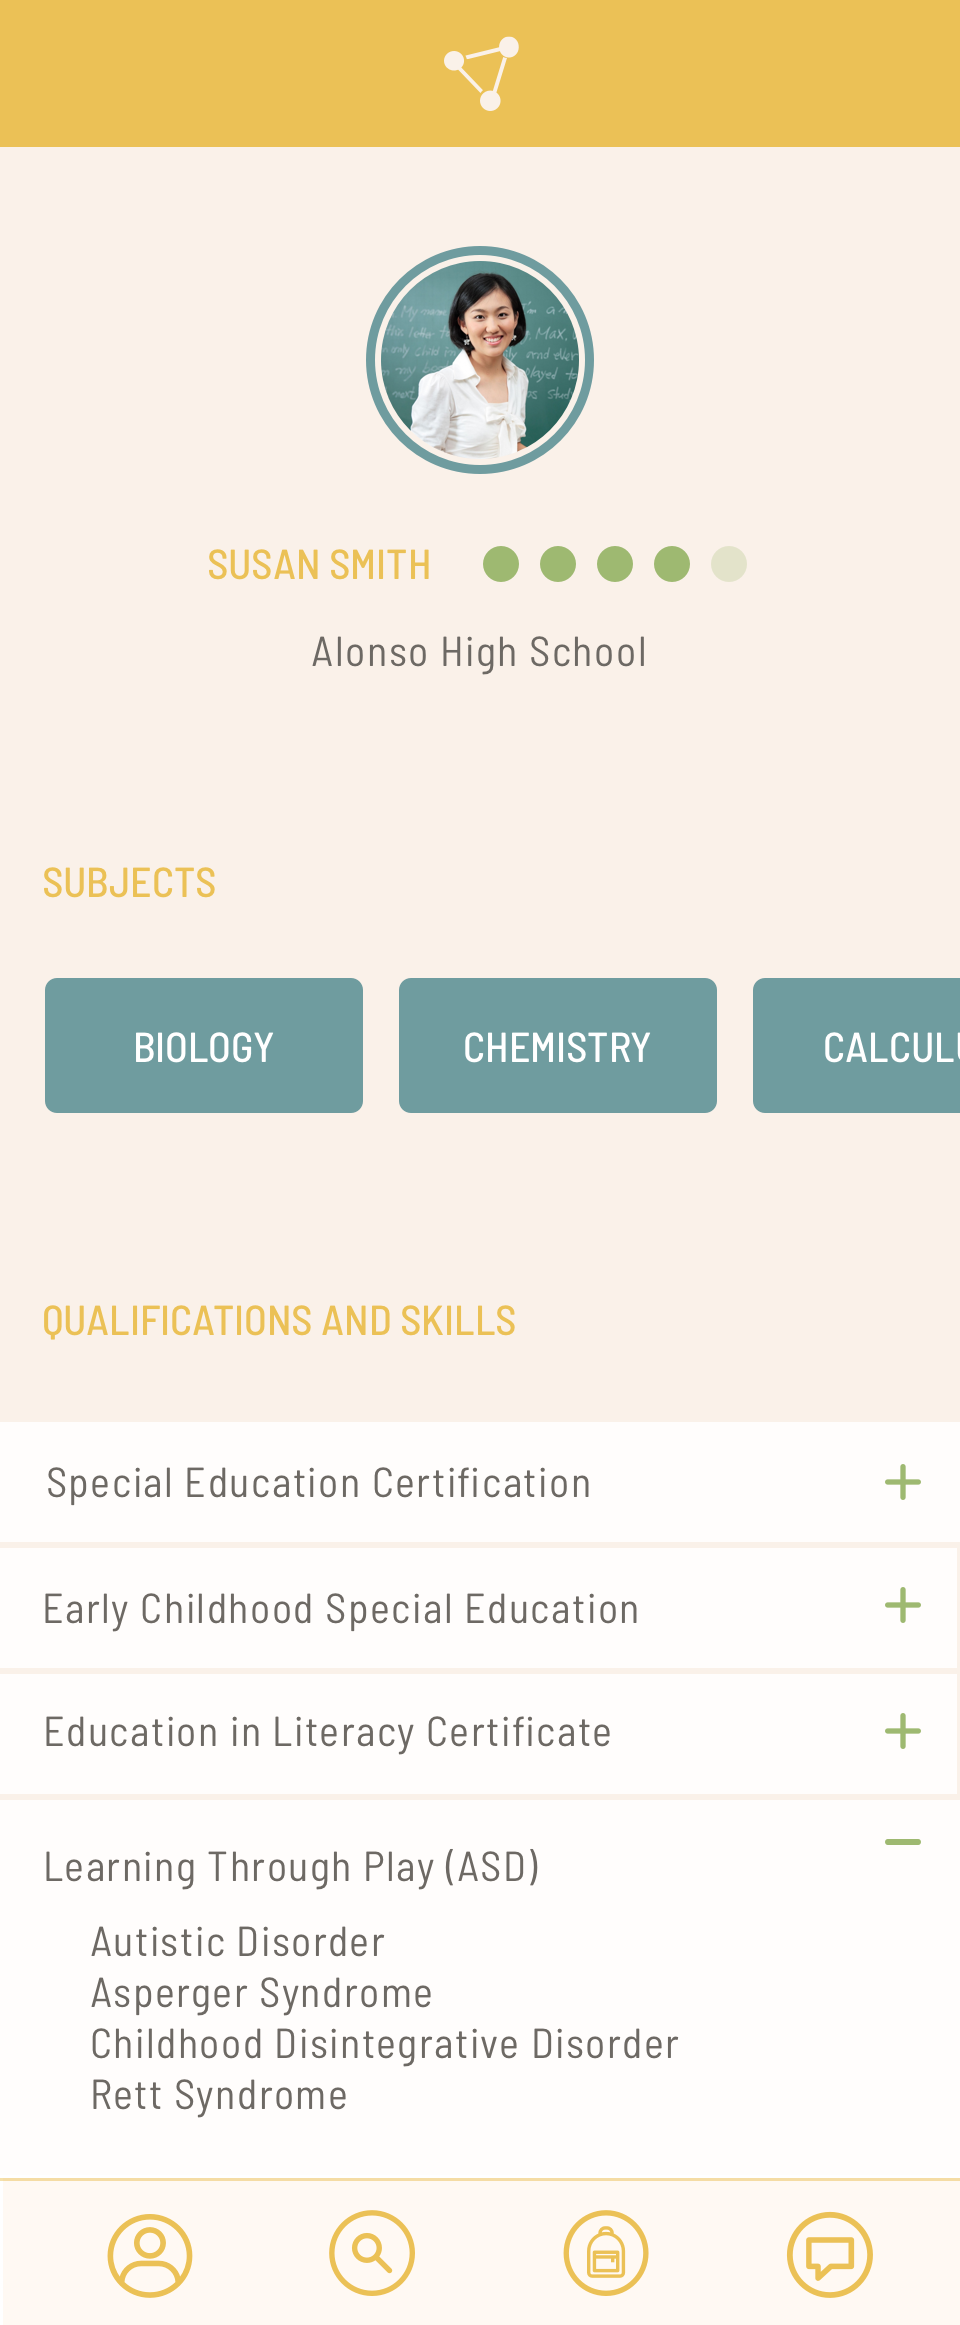Click the third green rating dot
The height and width of the screenshot is (2325, 960).
[x=615, y=564]
